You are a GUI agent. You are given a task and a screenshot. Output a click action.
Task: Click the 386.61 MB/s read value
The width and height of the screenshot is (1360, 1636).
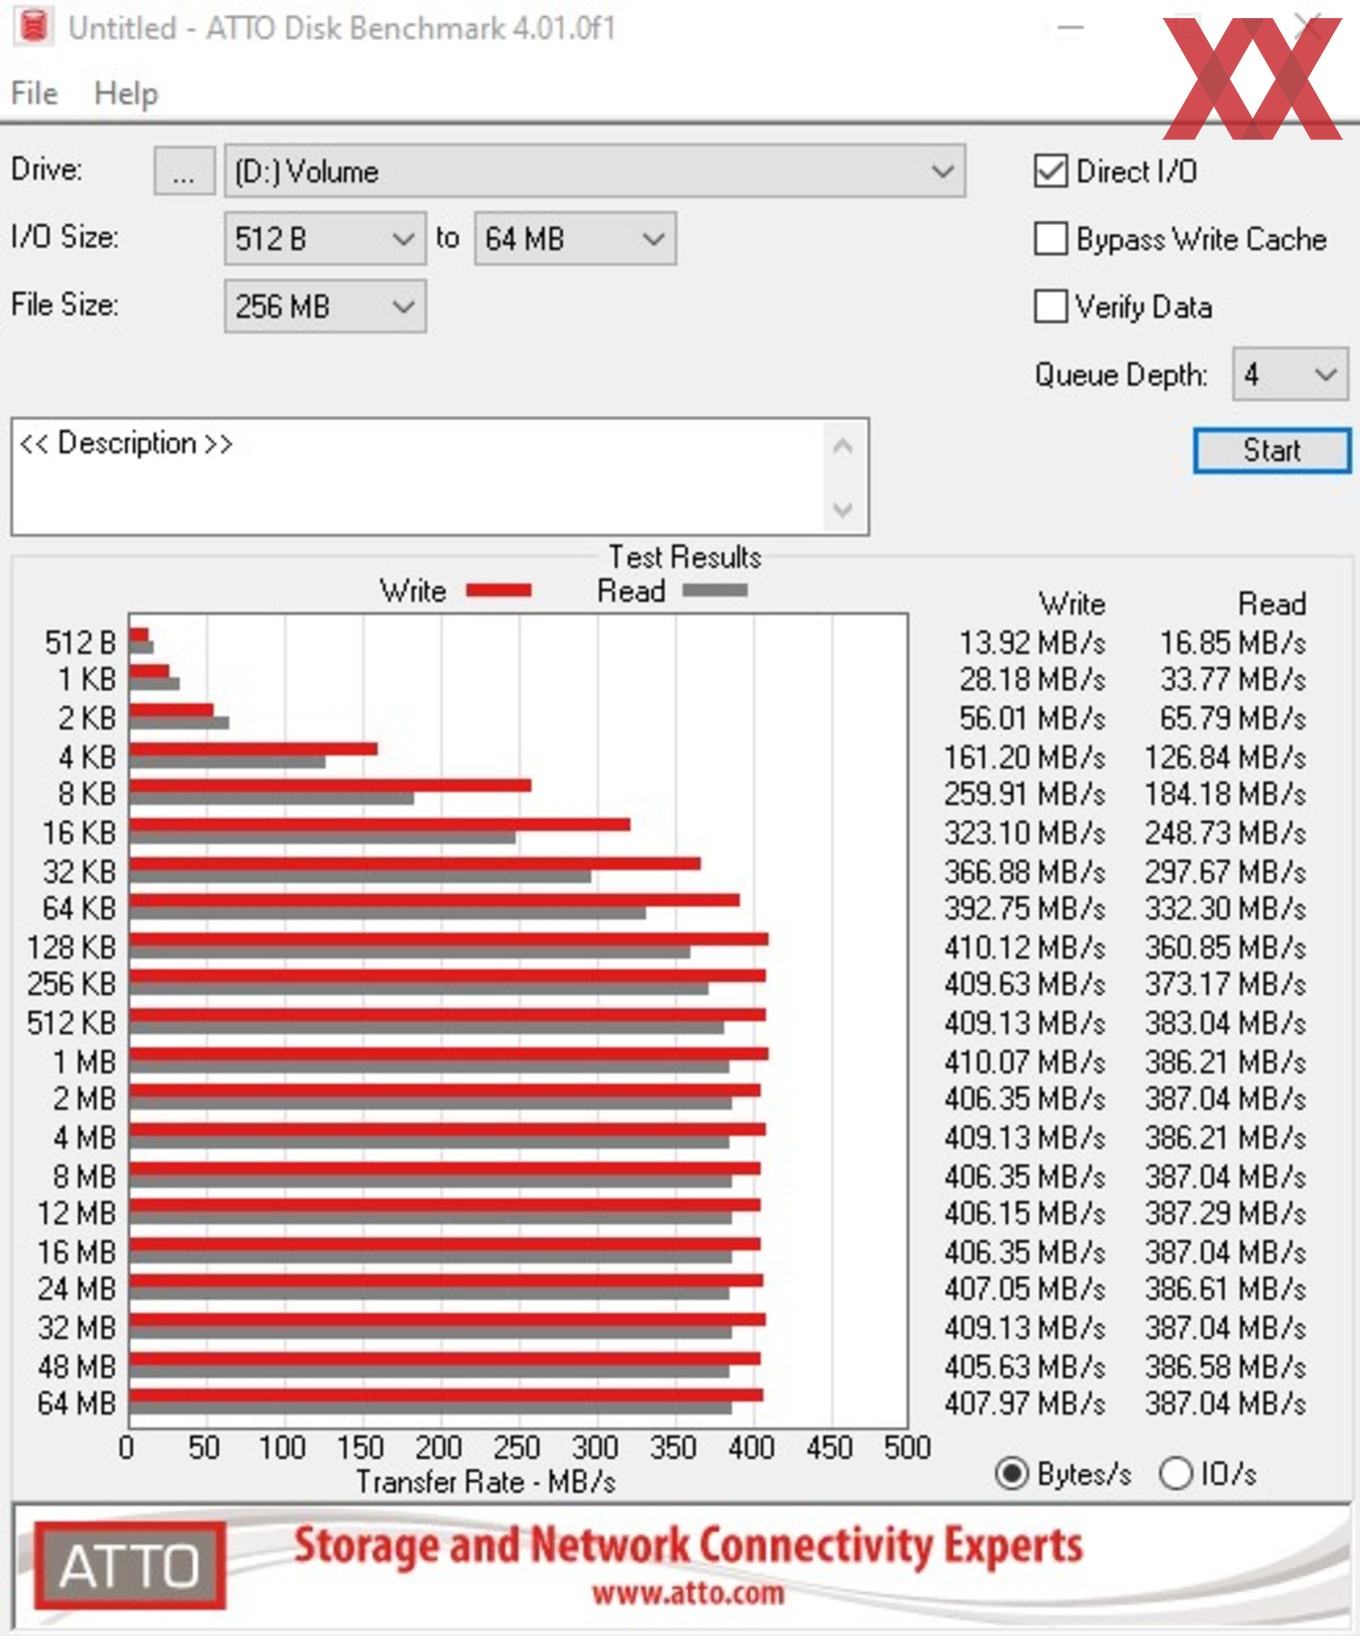point(1226,1288)
